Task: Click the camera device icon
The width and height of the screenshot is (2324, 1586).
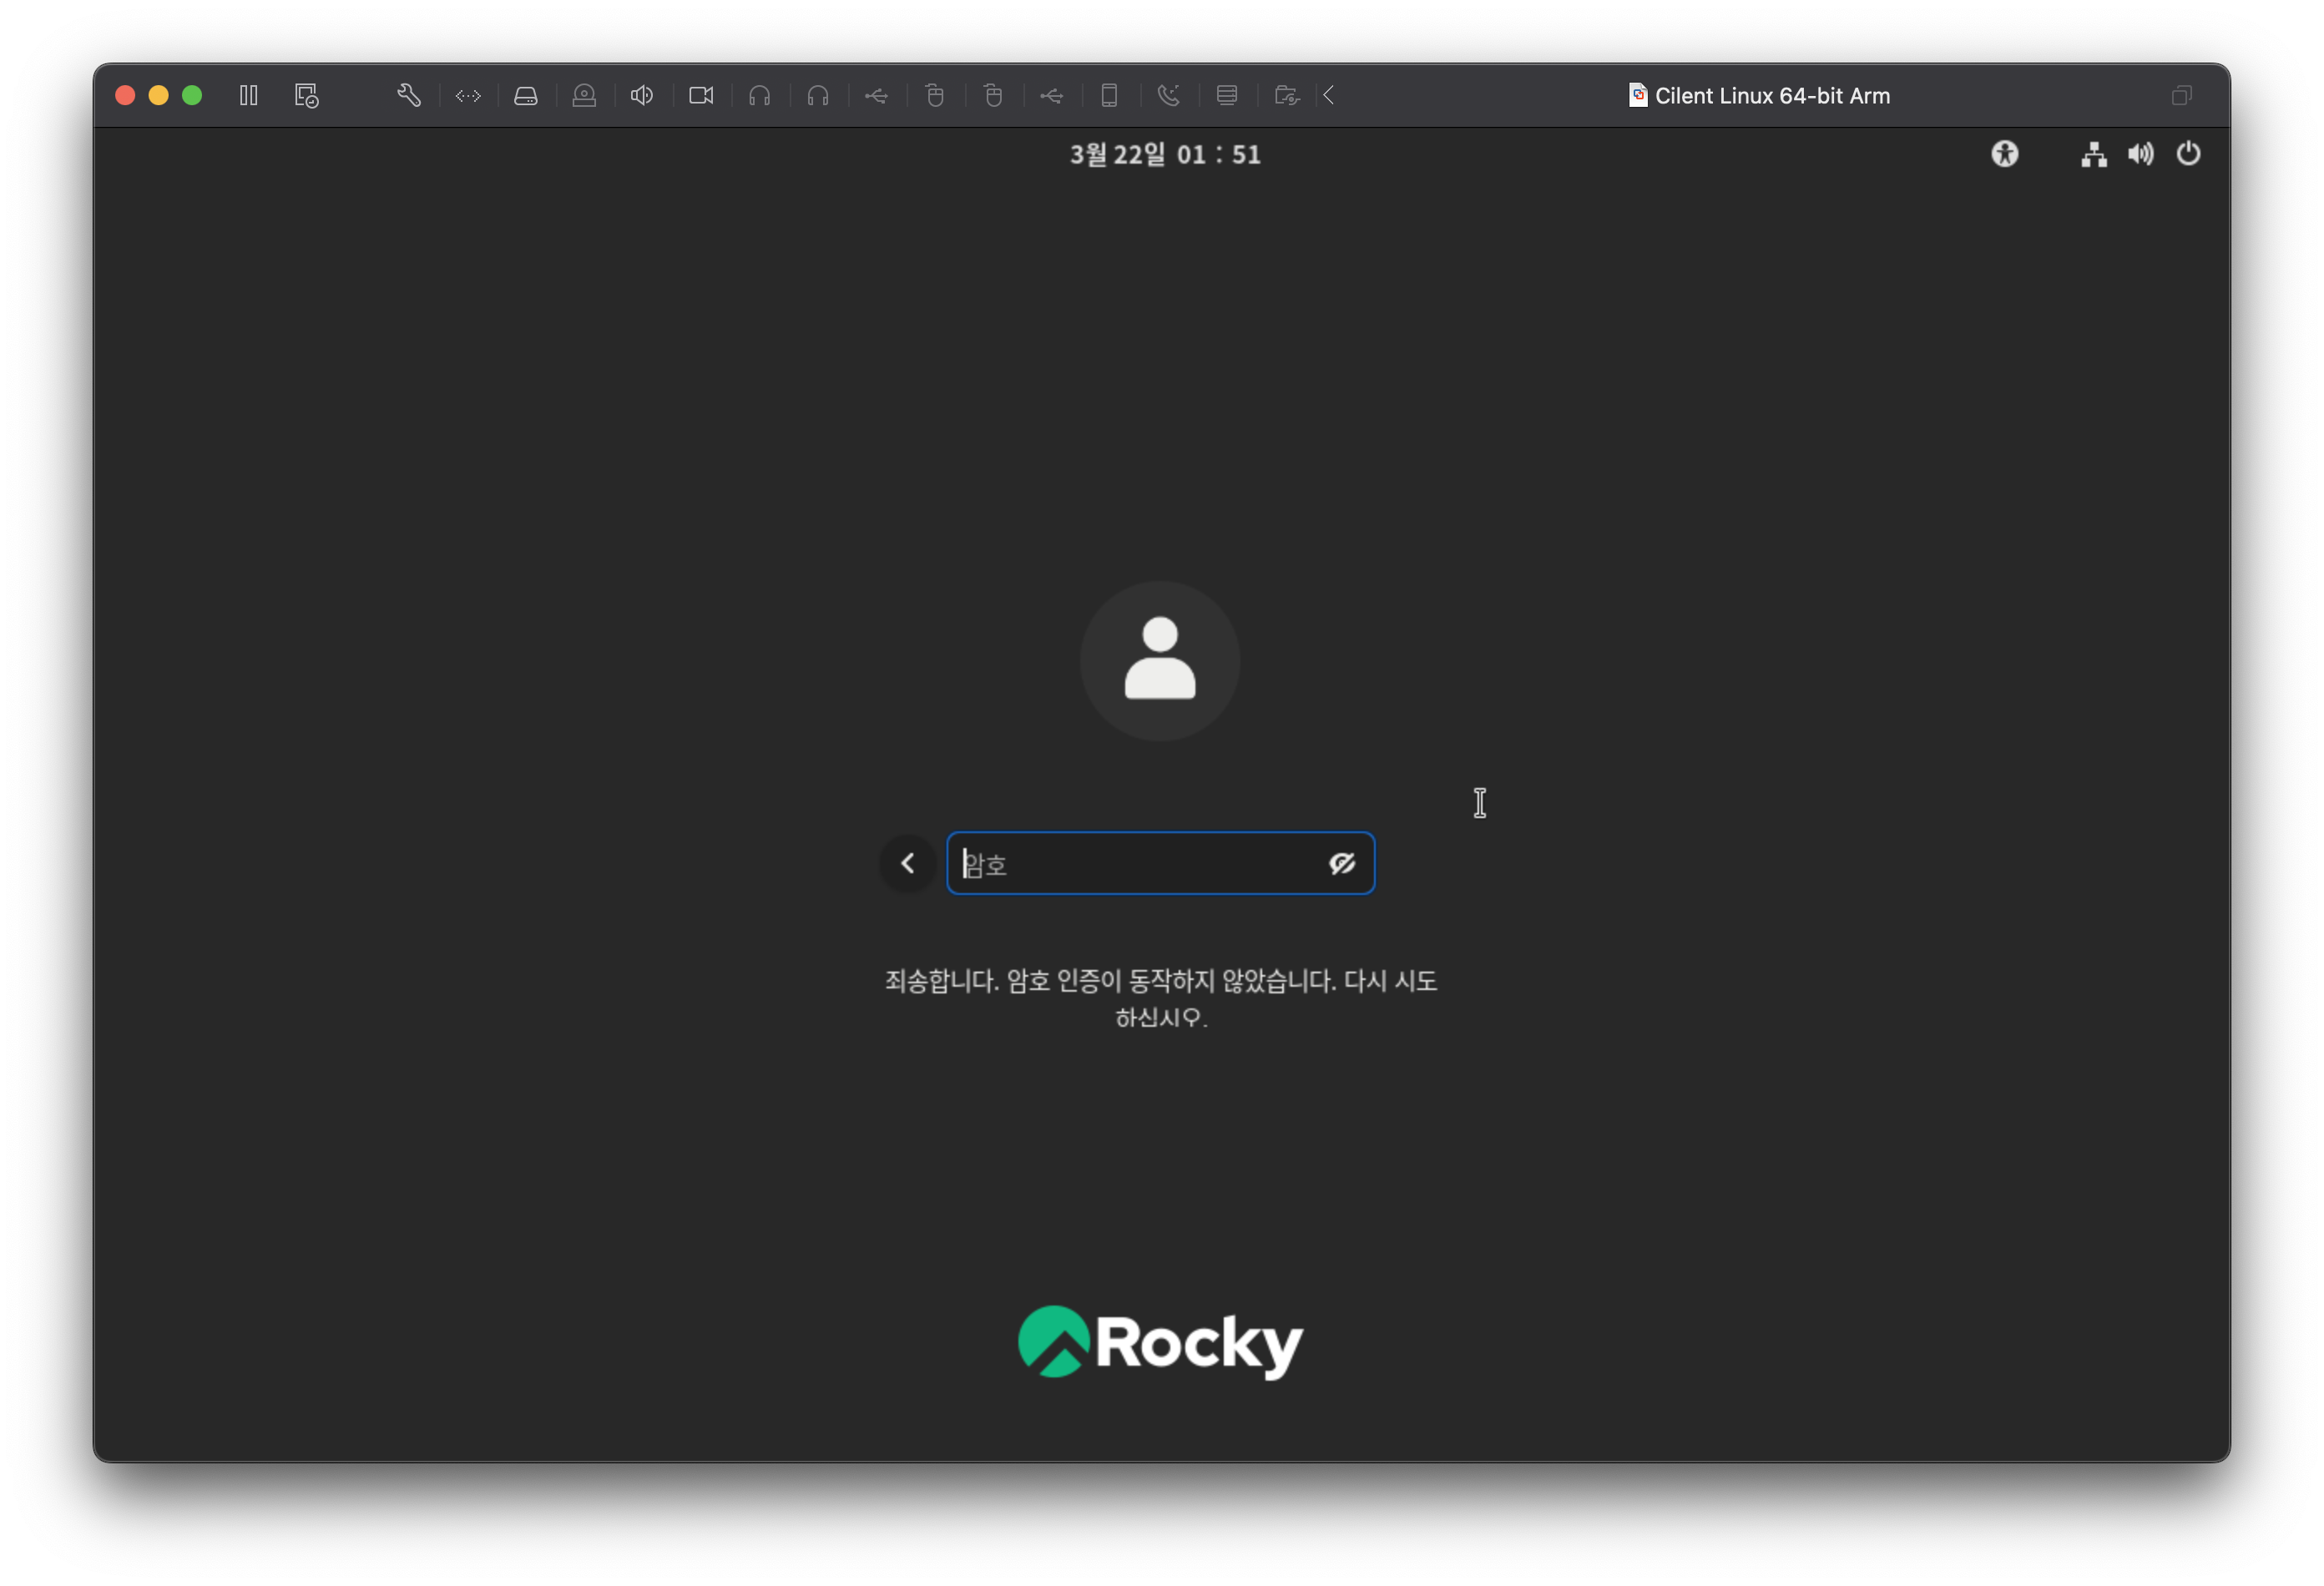Action: coord(701,96)
